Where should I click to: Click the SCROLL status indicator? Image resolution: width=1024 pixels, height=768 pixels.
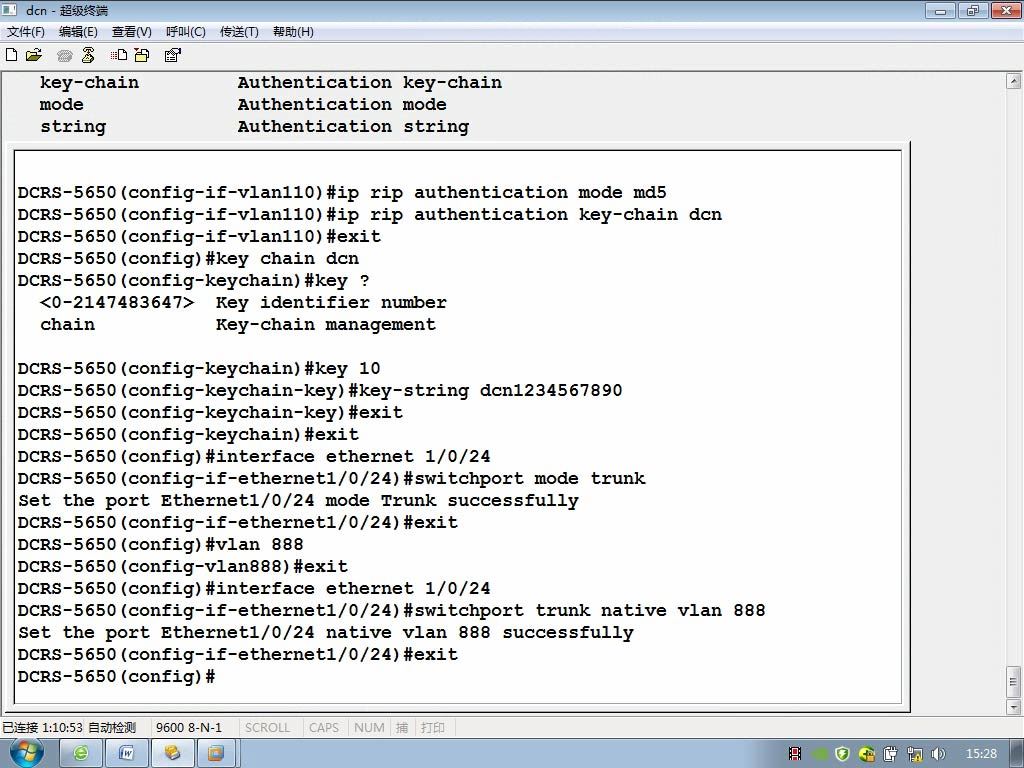267,727
